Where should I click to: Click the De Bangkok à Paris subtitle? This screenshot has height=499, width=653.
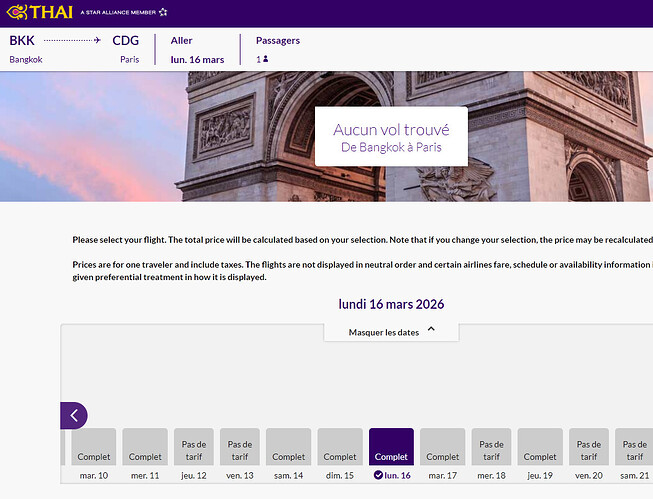coord(391,147)
